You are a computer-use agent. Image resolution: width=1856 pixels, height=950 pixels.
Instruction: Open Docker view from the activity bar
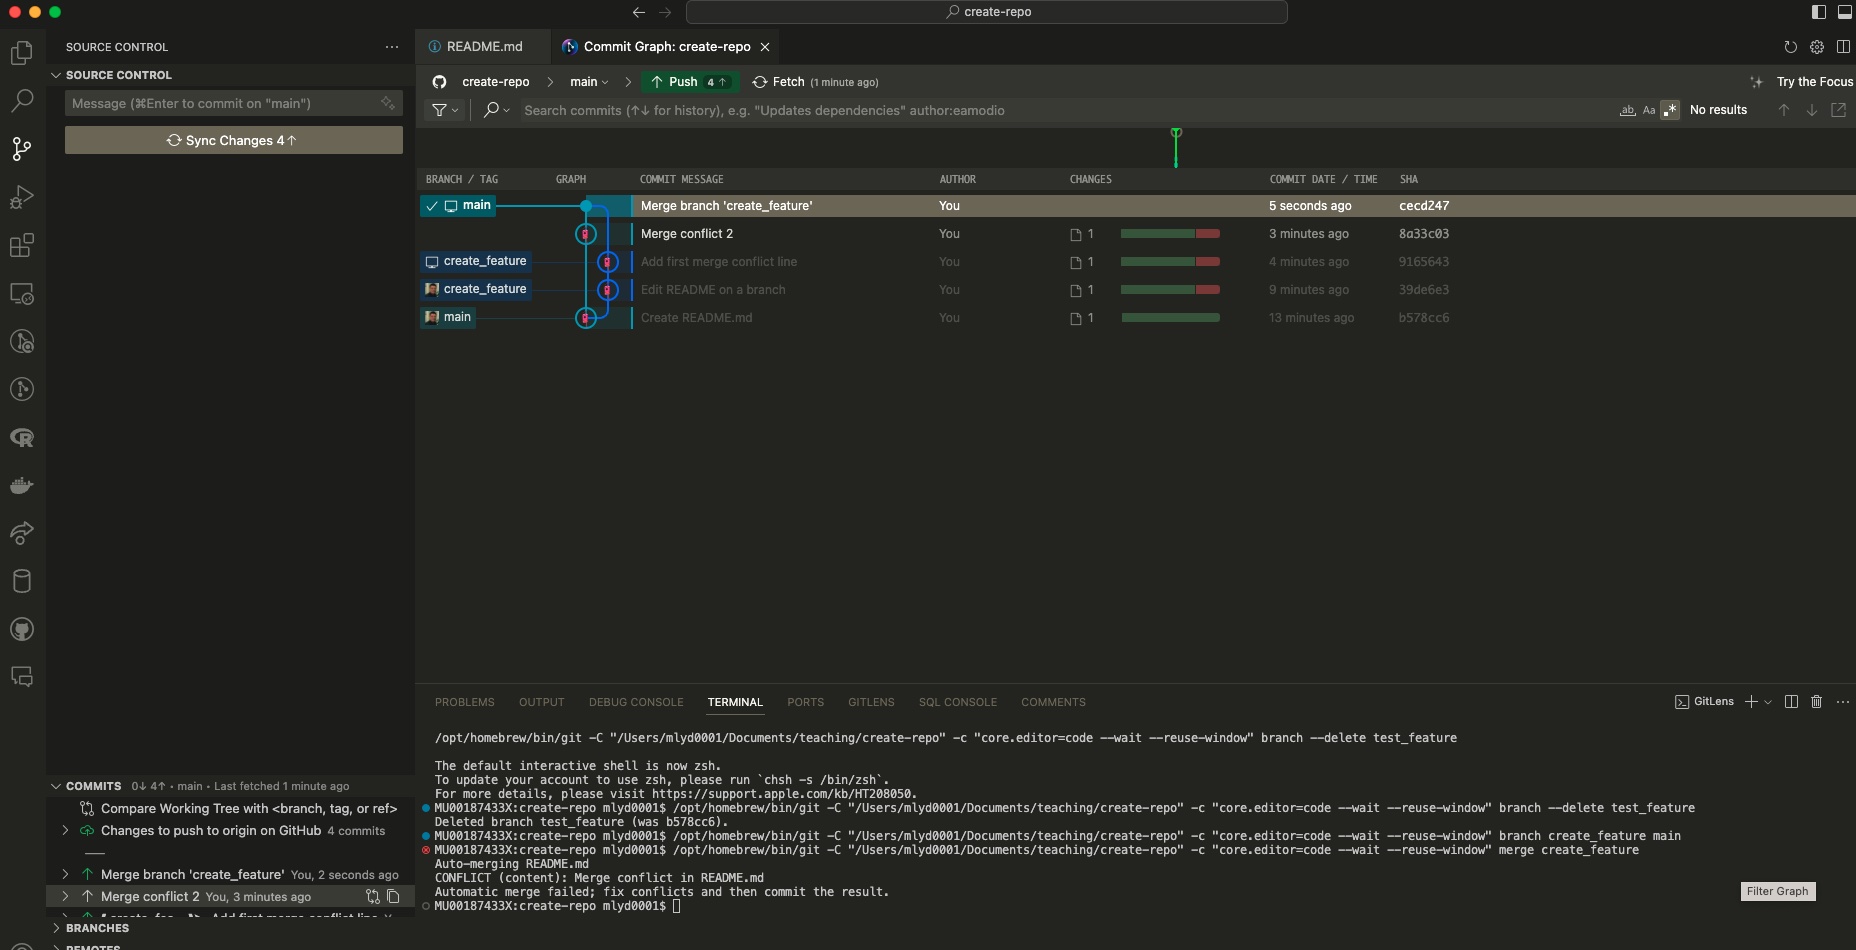(x=21, y=485)
